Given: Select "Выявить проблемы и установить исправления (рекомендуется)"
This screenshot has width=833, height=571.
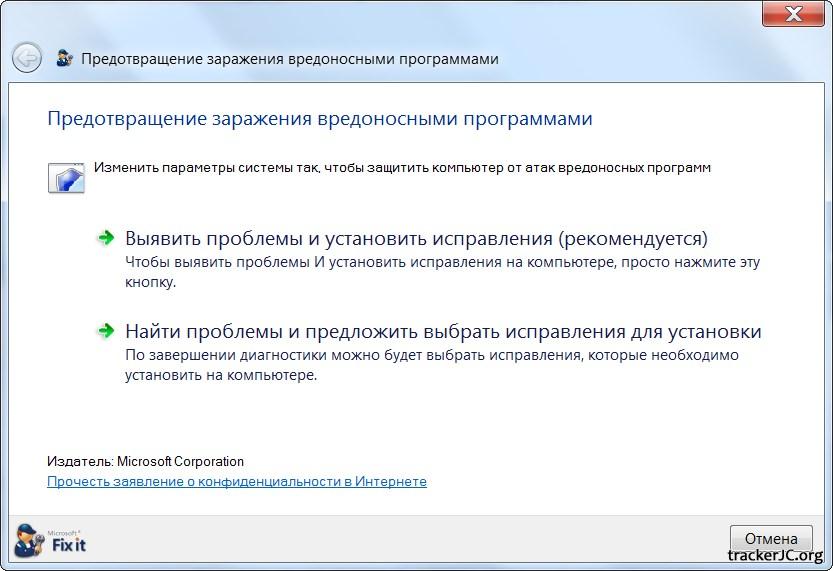Looking at the screenshot, I should tap(415, 239).
